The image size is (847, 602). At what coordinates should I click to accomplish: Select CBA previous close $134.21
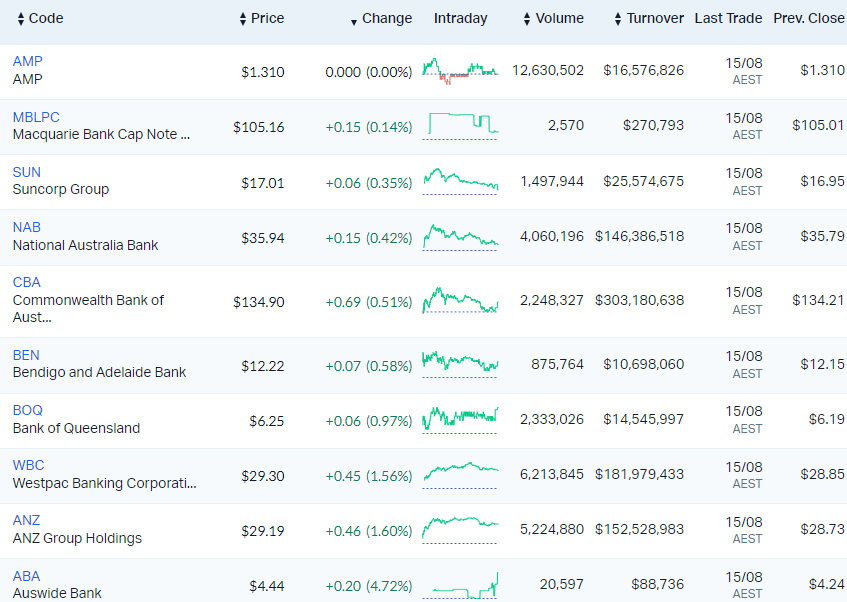(x=818, y=300)
